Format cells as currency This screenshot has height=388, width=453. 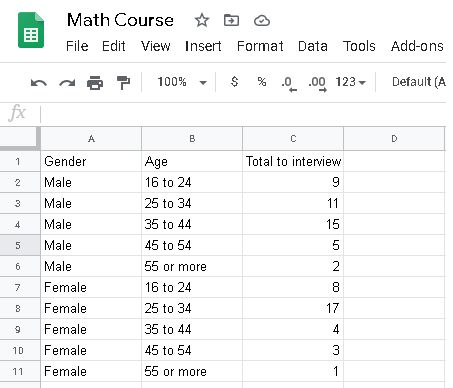pos(234,82)
